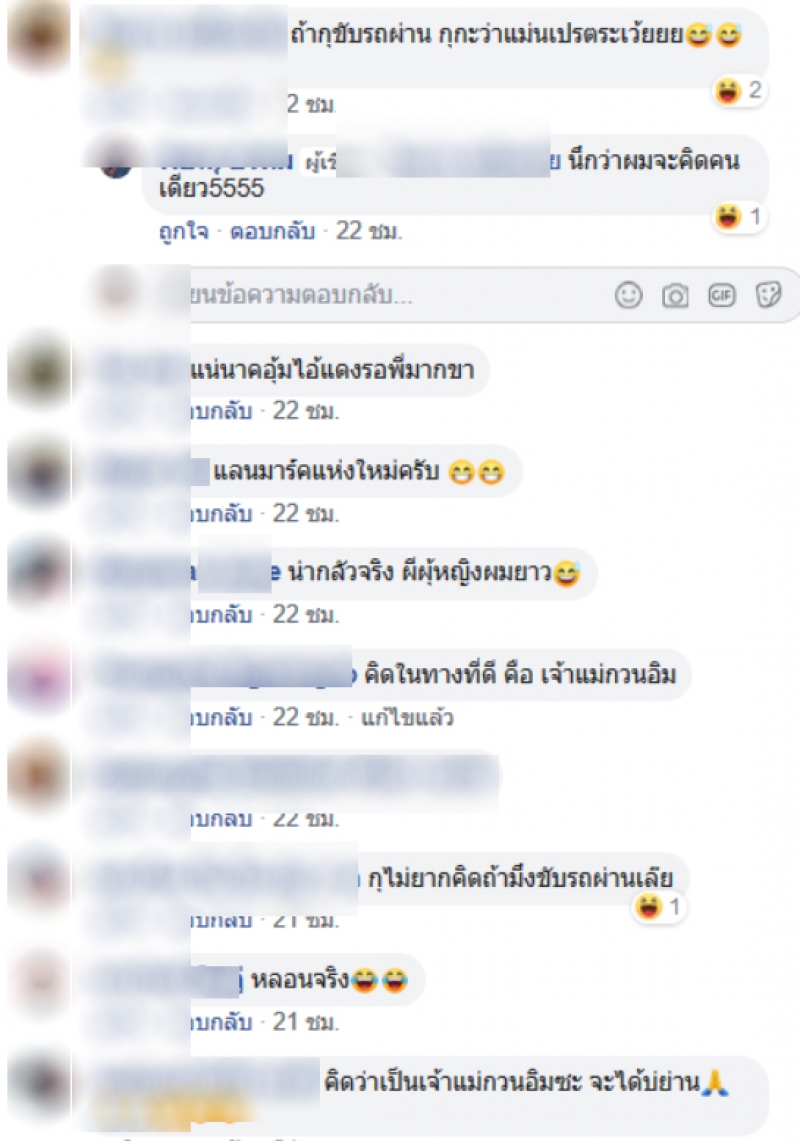The height and width of the screenshot is (1141, 800).
Task: View haha reaction on กูไม่ยากคิด comment
Action: [659, 907]
